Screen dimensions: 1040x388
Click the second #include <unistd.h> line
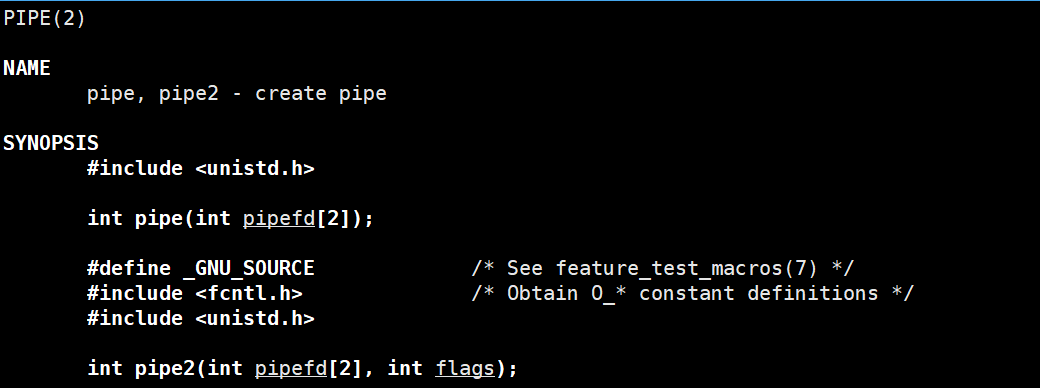coord(201,318)
